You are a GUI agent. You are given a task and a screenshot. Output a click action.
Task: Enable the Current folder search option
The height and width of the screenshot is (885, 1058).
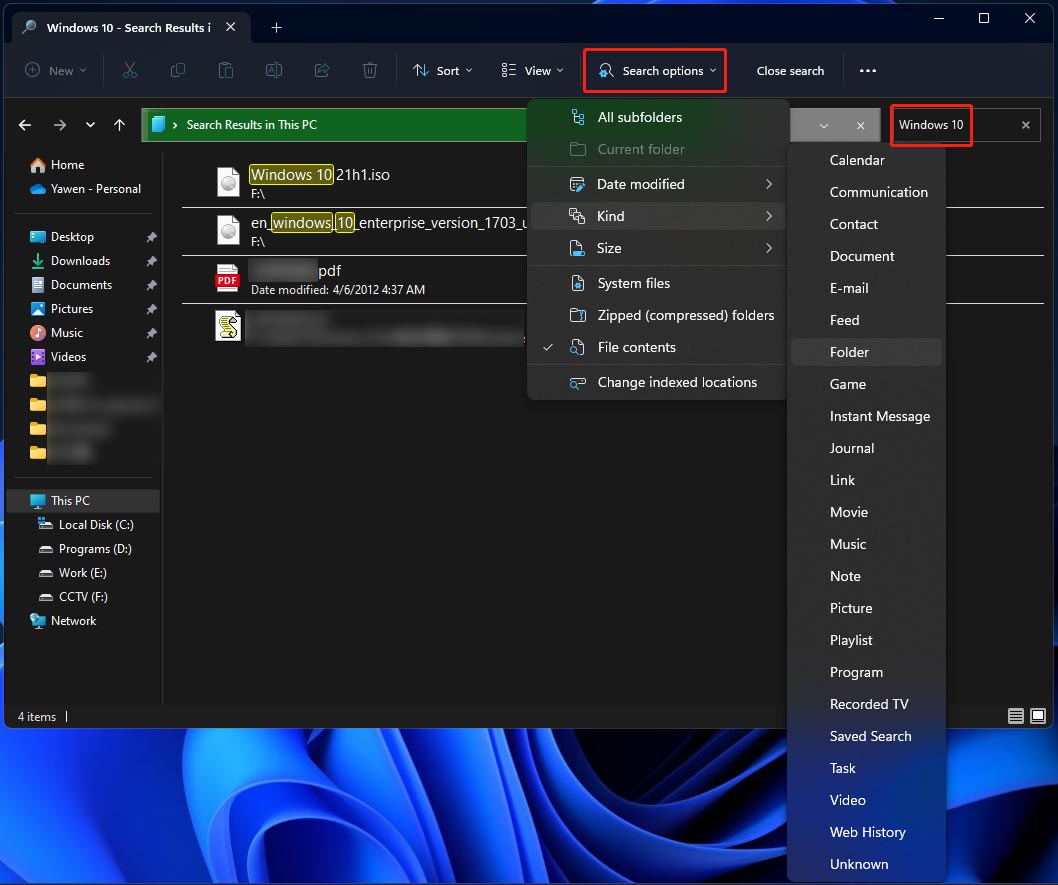click(641, 149)
